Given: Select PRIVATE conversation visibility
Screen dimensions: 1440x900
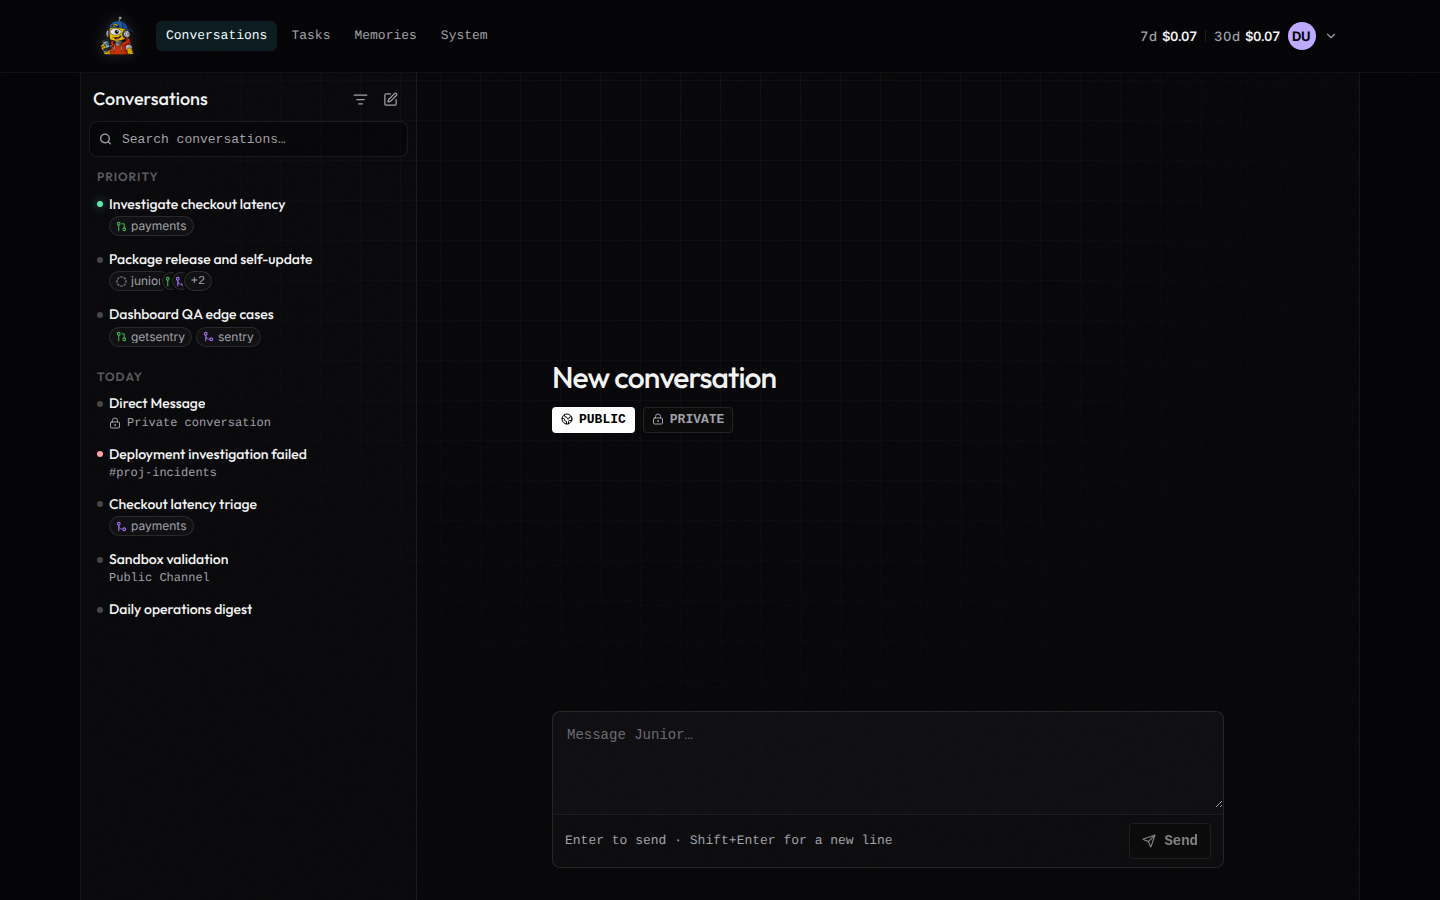Looking at the screenshot, I should tap(688, 420).
